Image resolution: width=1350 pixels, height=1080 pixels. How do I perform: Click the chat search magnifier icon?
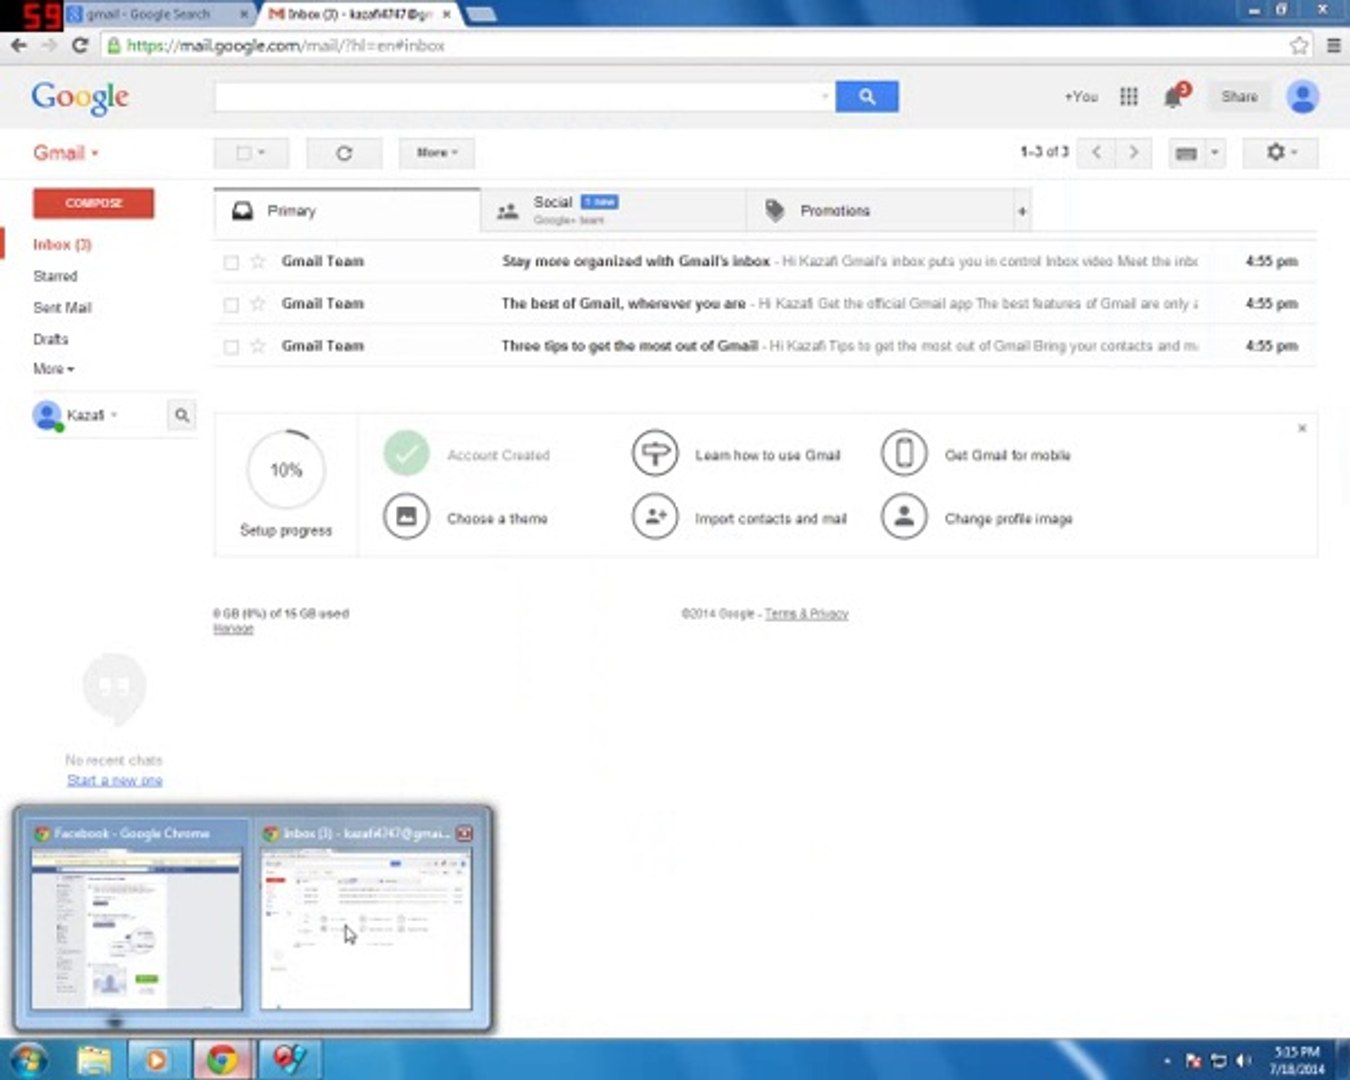coord(182,414)
